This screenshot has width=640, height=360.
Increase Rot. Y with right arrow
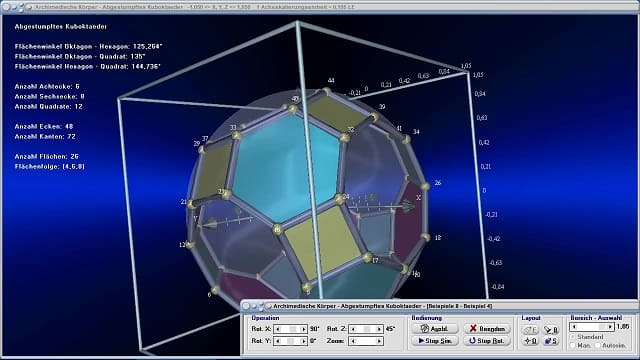[x=303, y=341]
